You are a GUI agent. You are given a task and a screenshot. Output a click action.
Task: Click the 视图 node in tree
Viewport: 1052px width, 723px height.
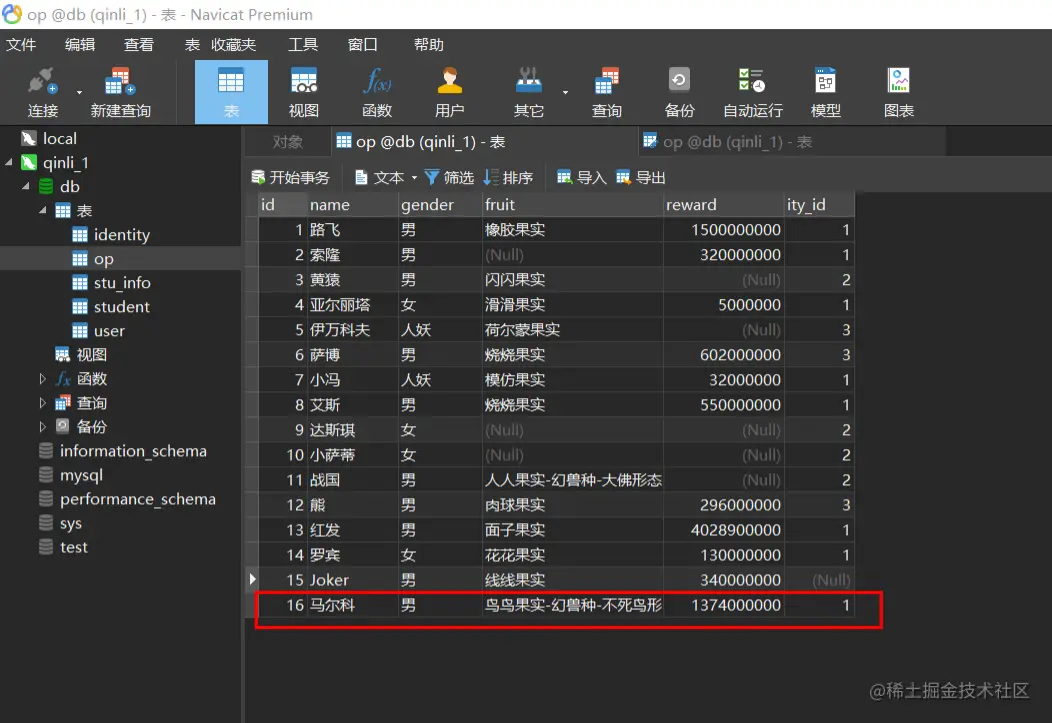(x=91, y=355)
